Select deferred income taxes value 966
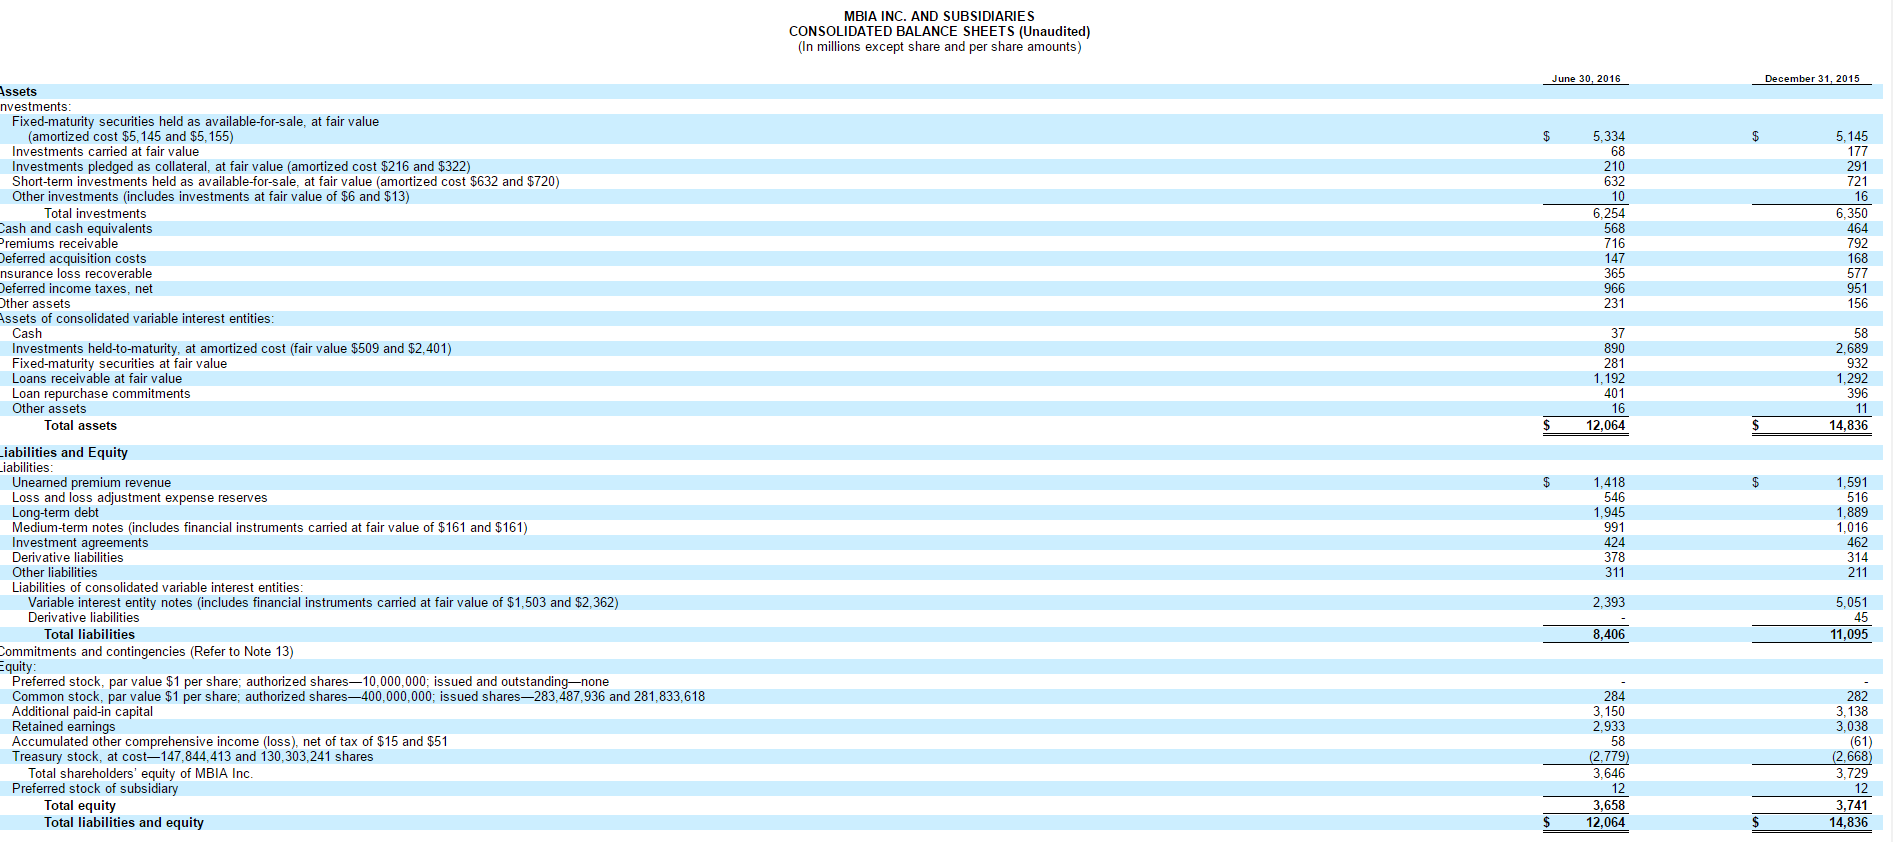Image resolution: width=1893 pixels, height=842 pixels. [1614, 288]
